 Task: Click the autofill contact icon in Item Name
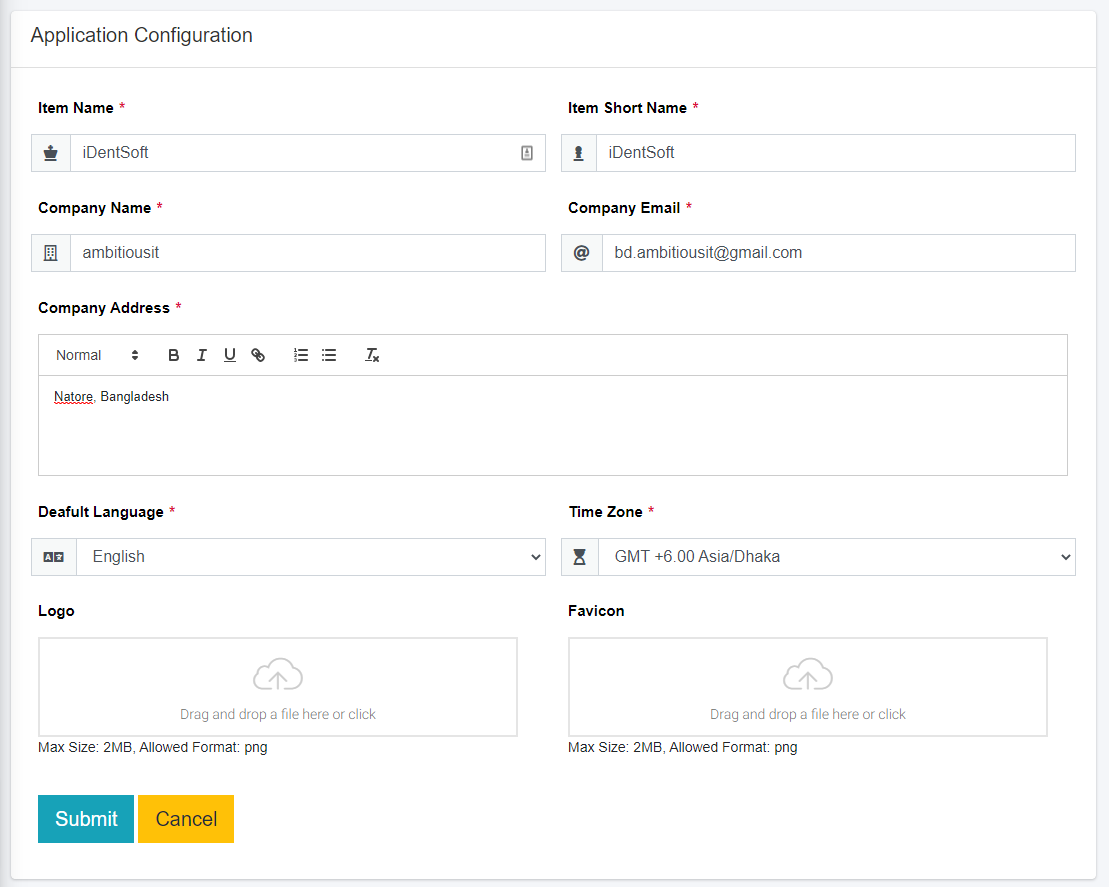[527, 153]
